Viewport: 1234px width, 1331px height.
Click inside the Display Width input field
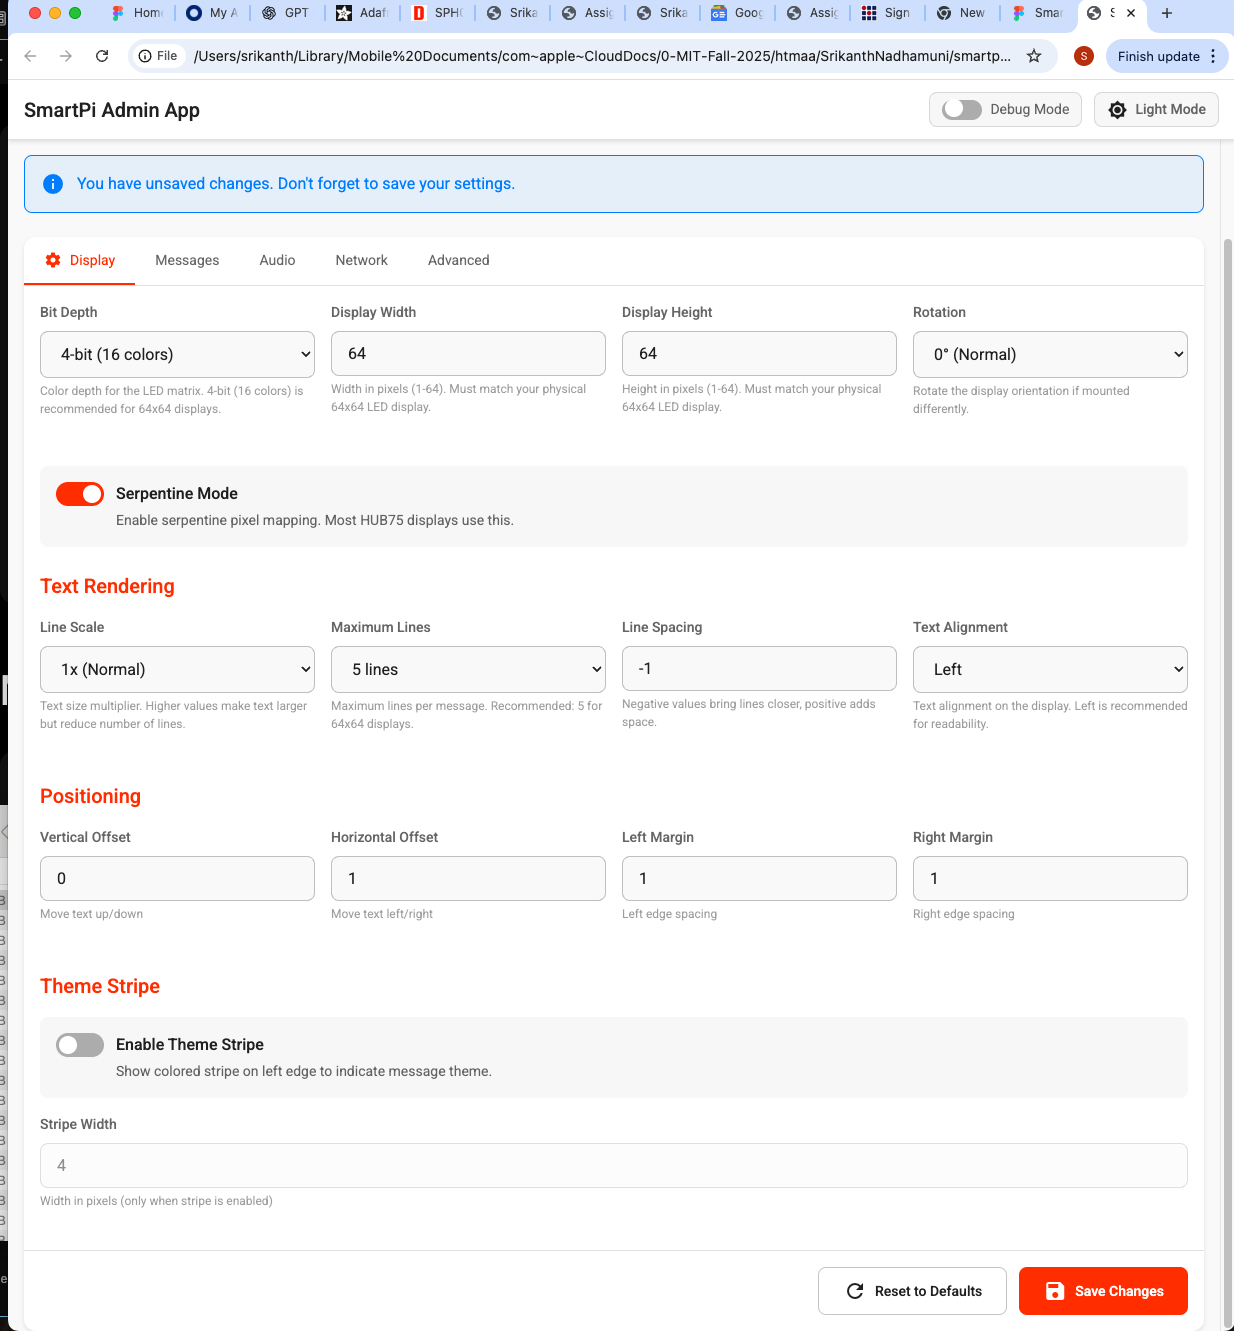(467, 353)
